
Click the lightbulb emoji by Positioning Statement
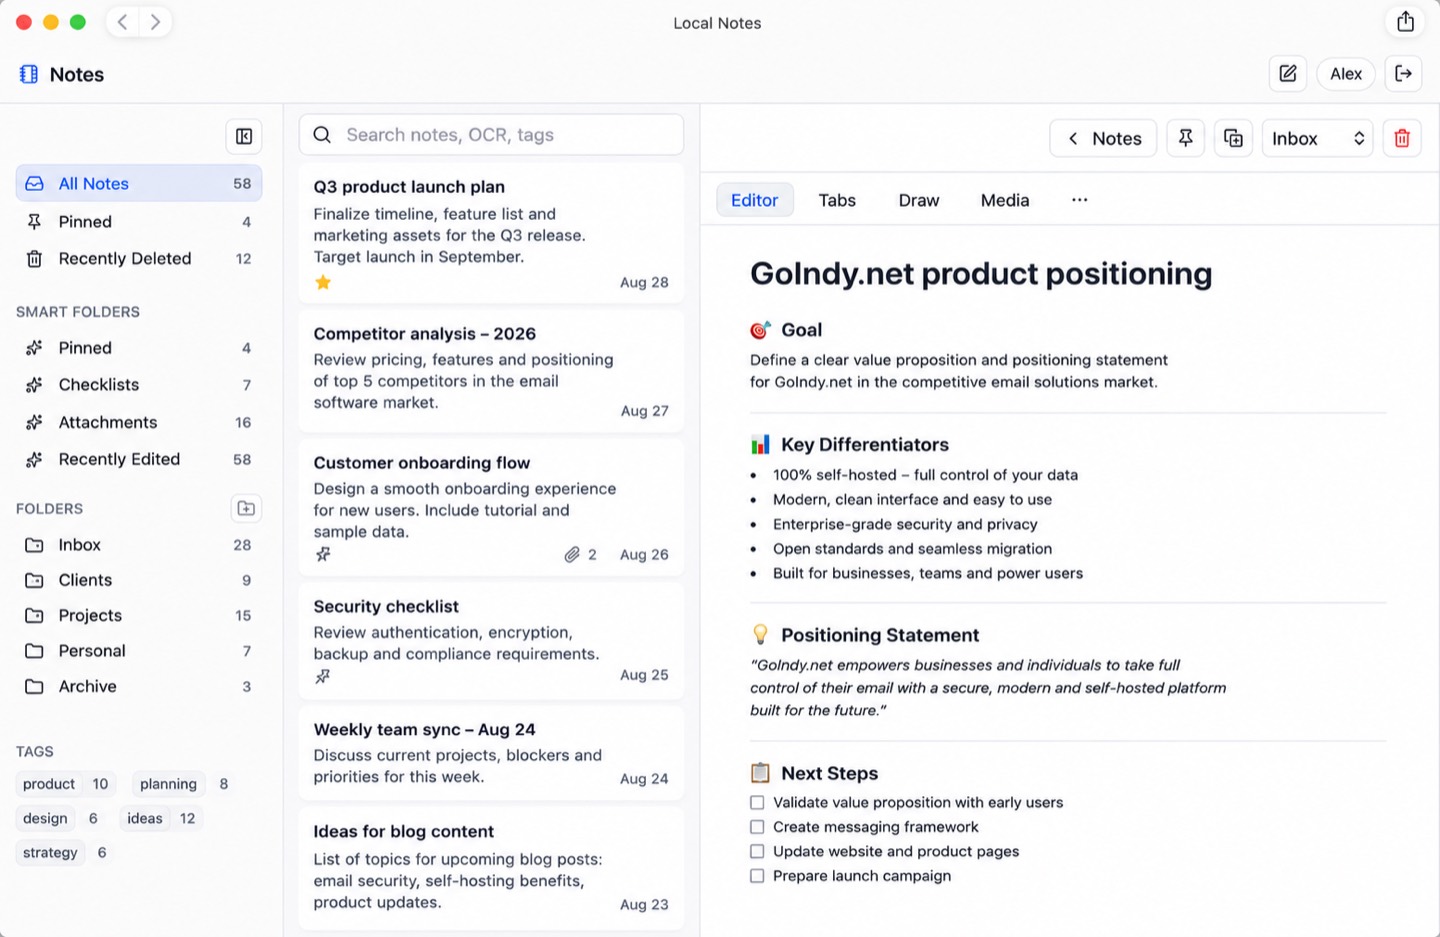(x=760, y=634)
